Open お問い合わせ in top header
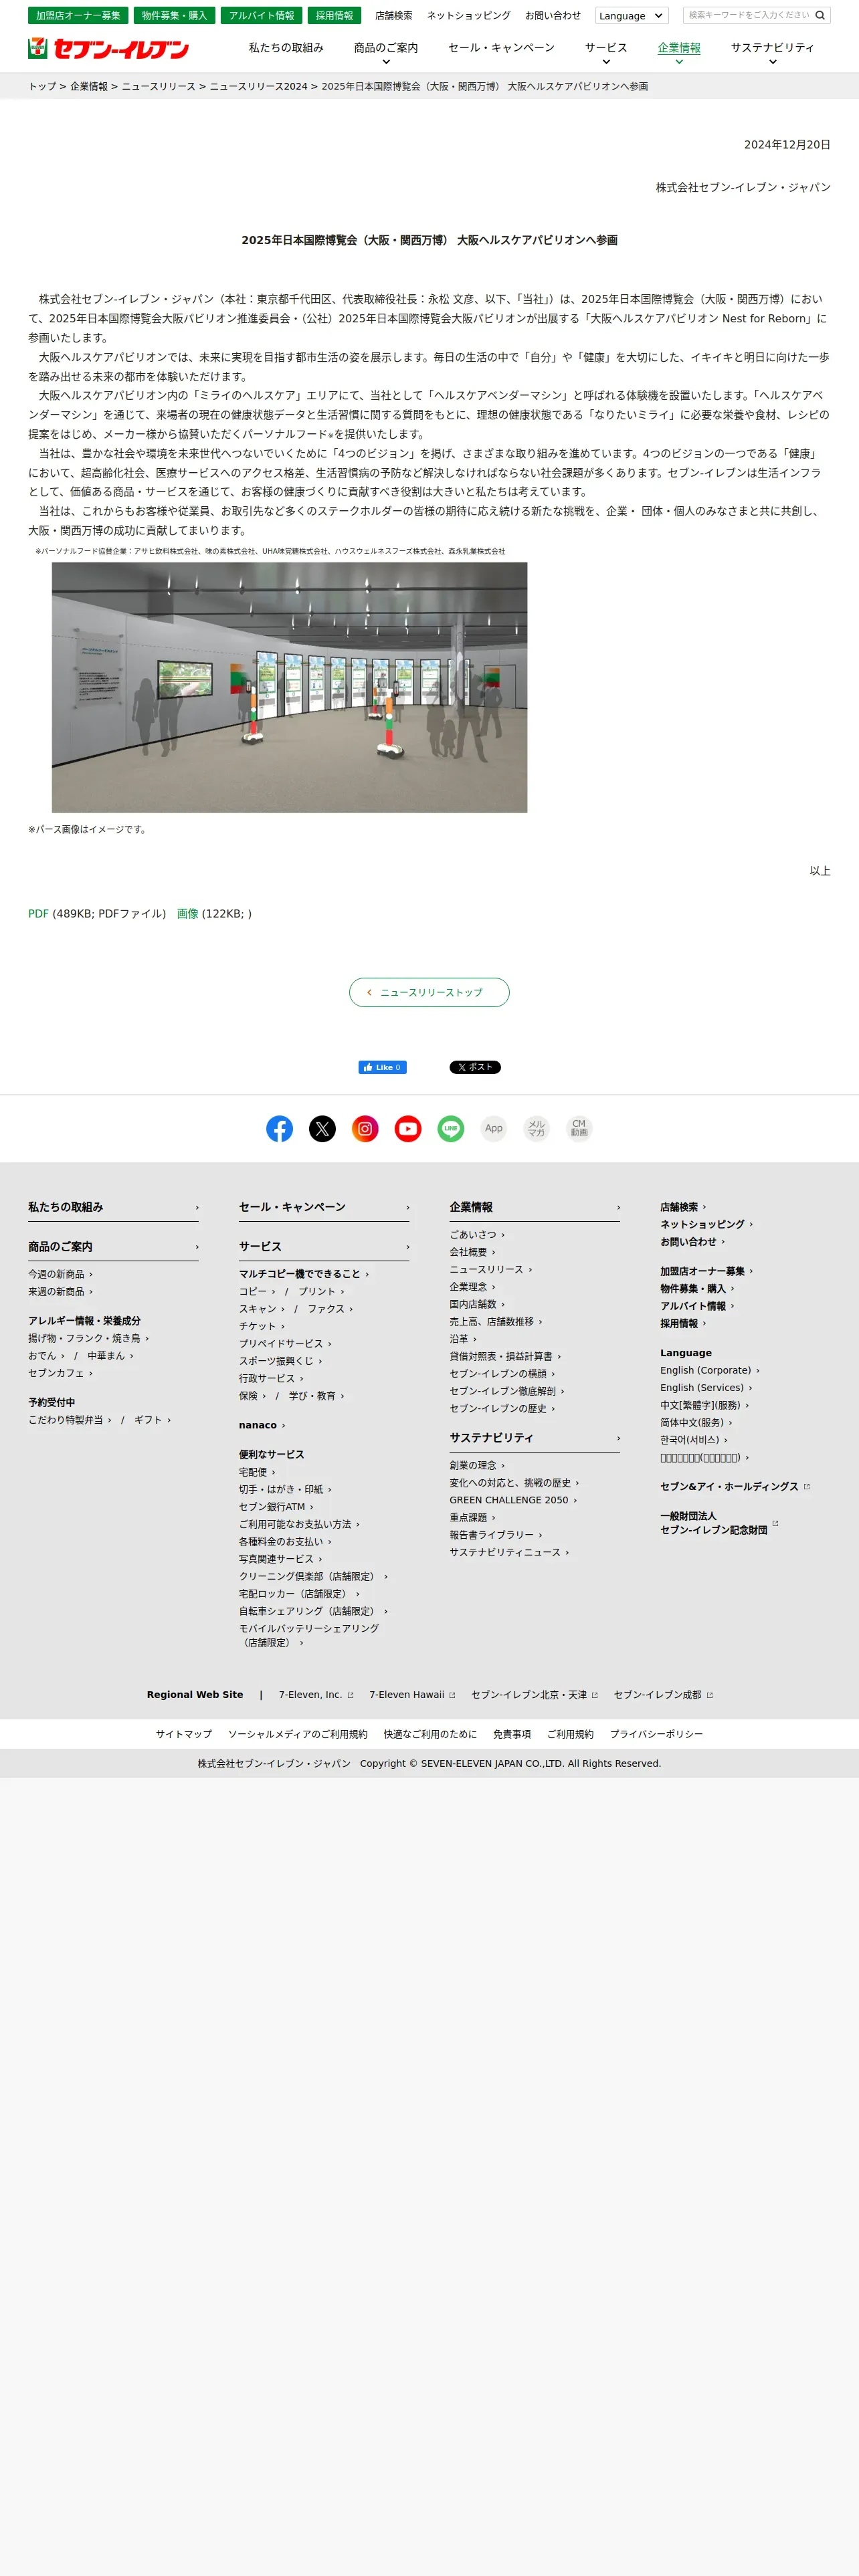Screen dimensions: 859x2576 (553, 16)
